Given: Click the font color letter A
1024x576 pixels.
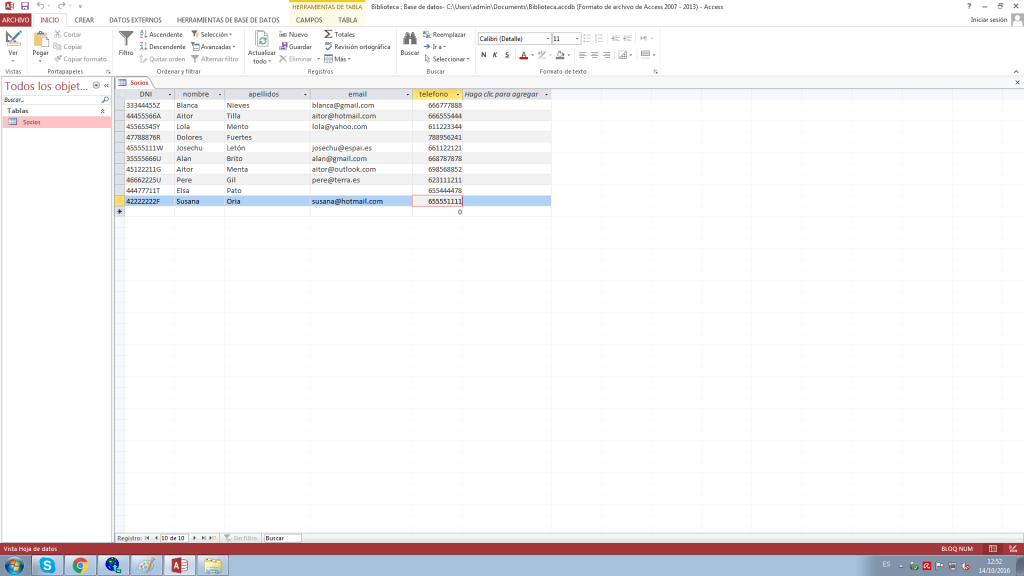Looking at the screenshot, I should pyautogui.click(x=522, y=55).
